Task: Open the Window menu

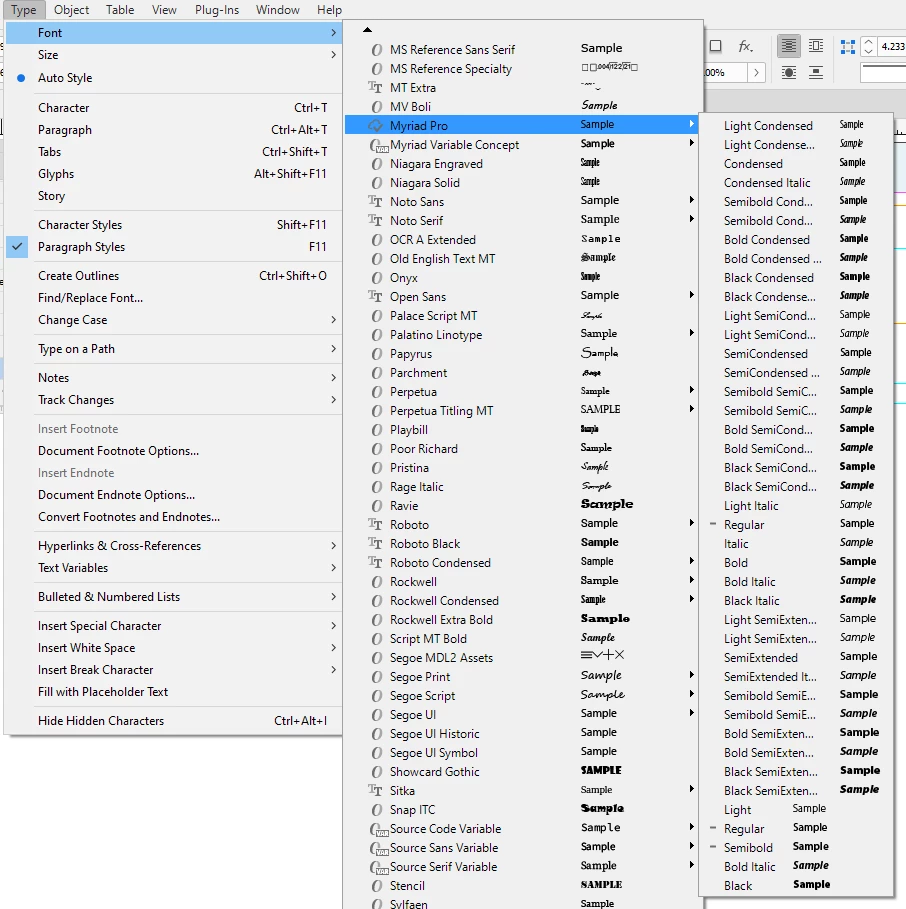Action: (x=278, y=10)
